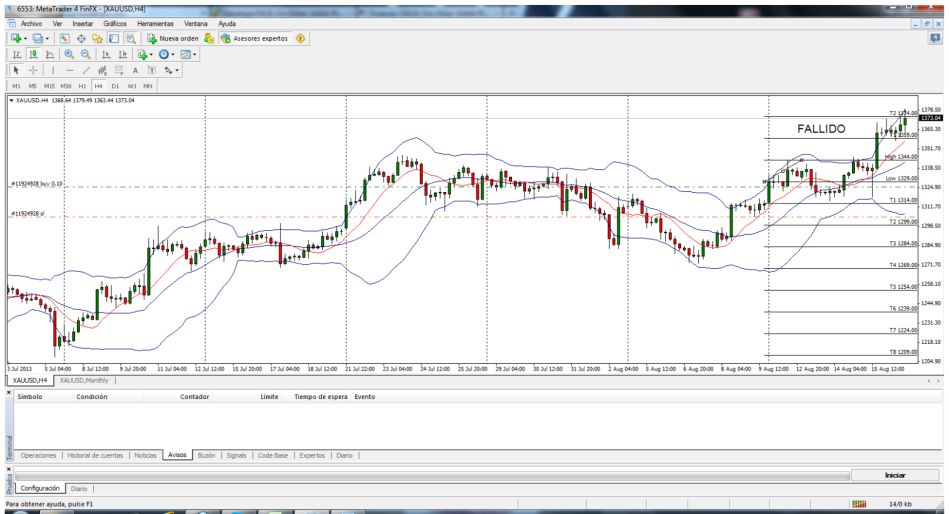The height and width of the screenshot is (514, 949).
Task: Select the vertical line drawing tool
Action: [54, 71]
